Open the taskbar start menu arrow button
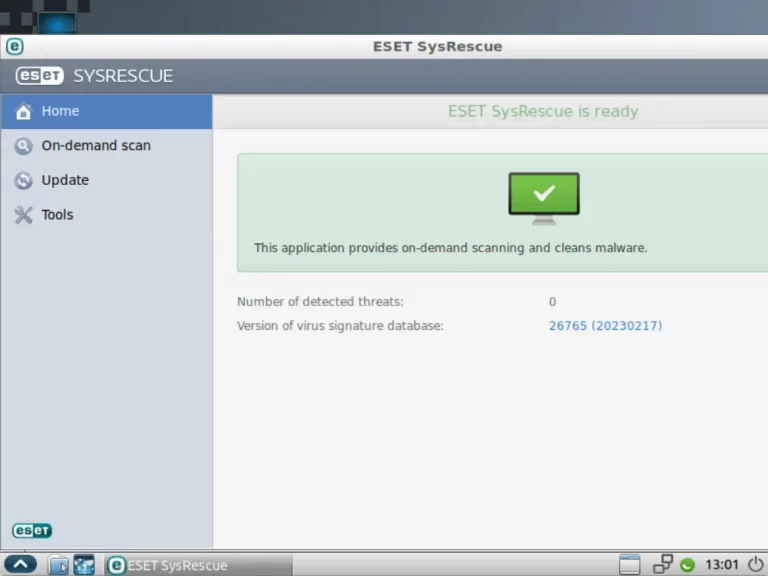 coord(21,564)
